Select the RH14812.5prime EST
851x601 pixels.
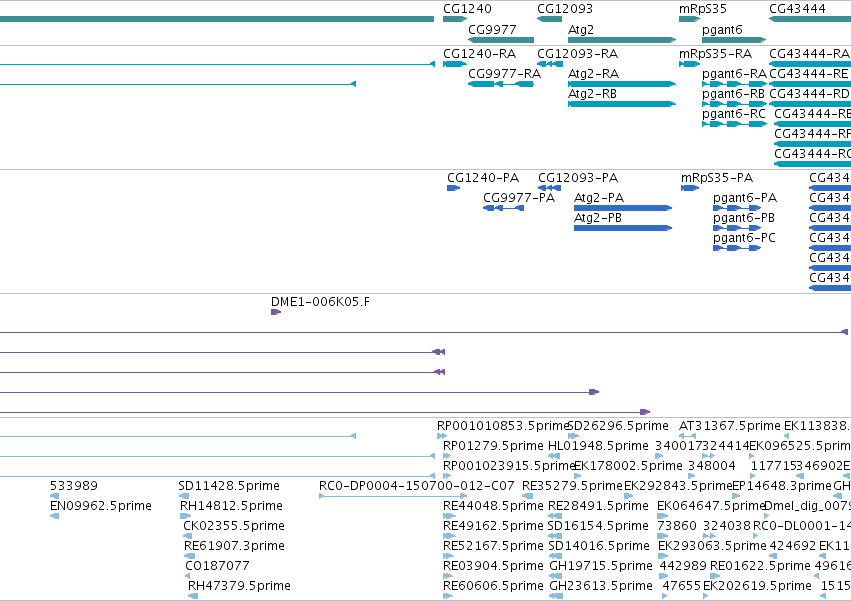[x=186, y=516]
